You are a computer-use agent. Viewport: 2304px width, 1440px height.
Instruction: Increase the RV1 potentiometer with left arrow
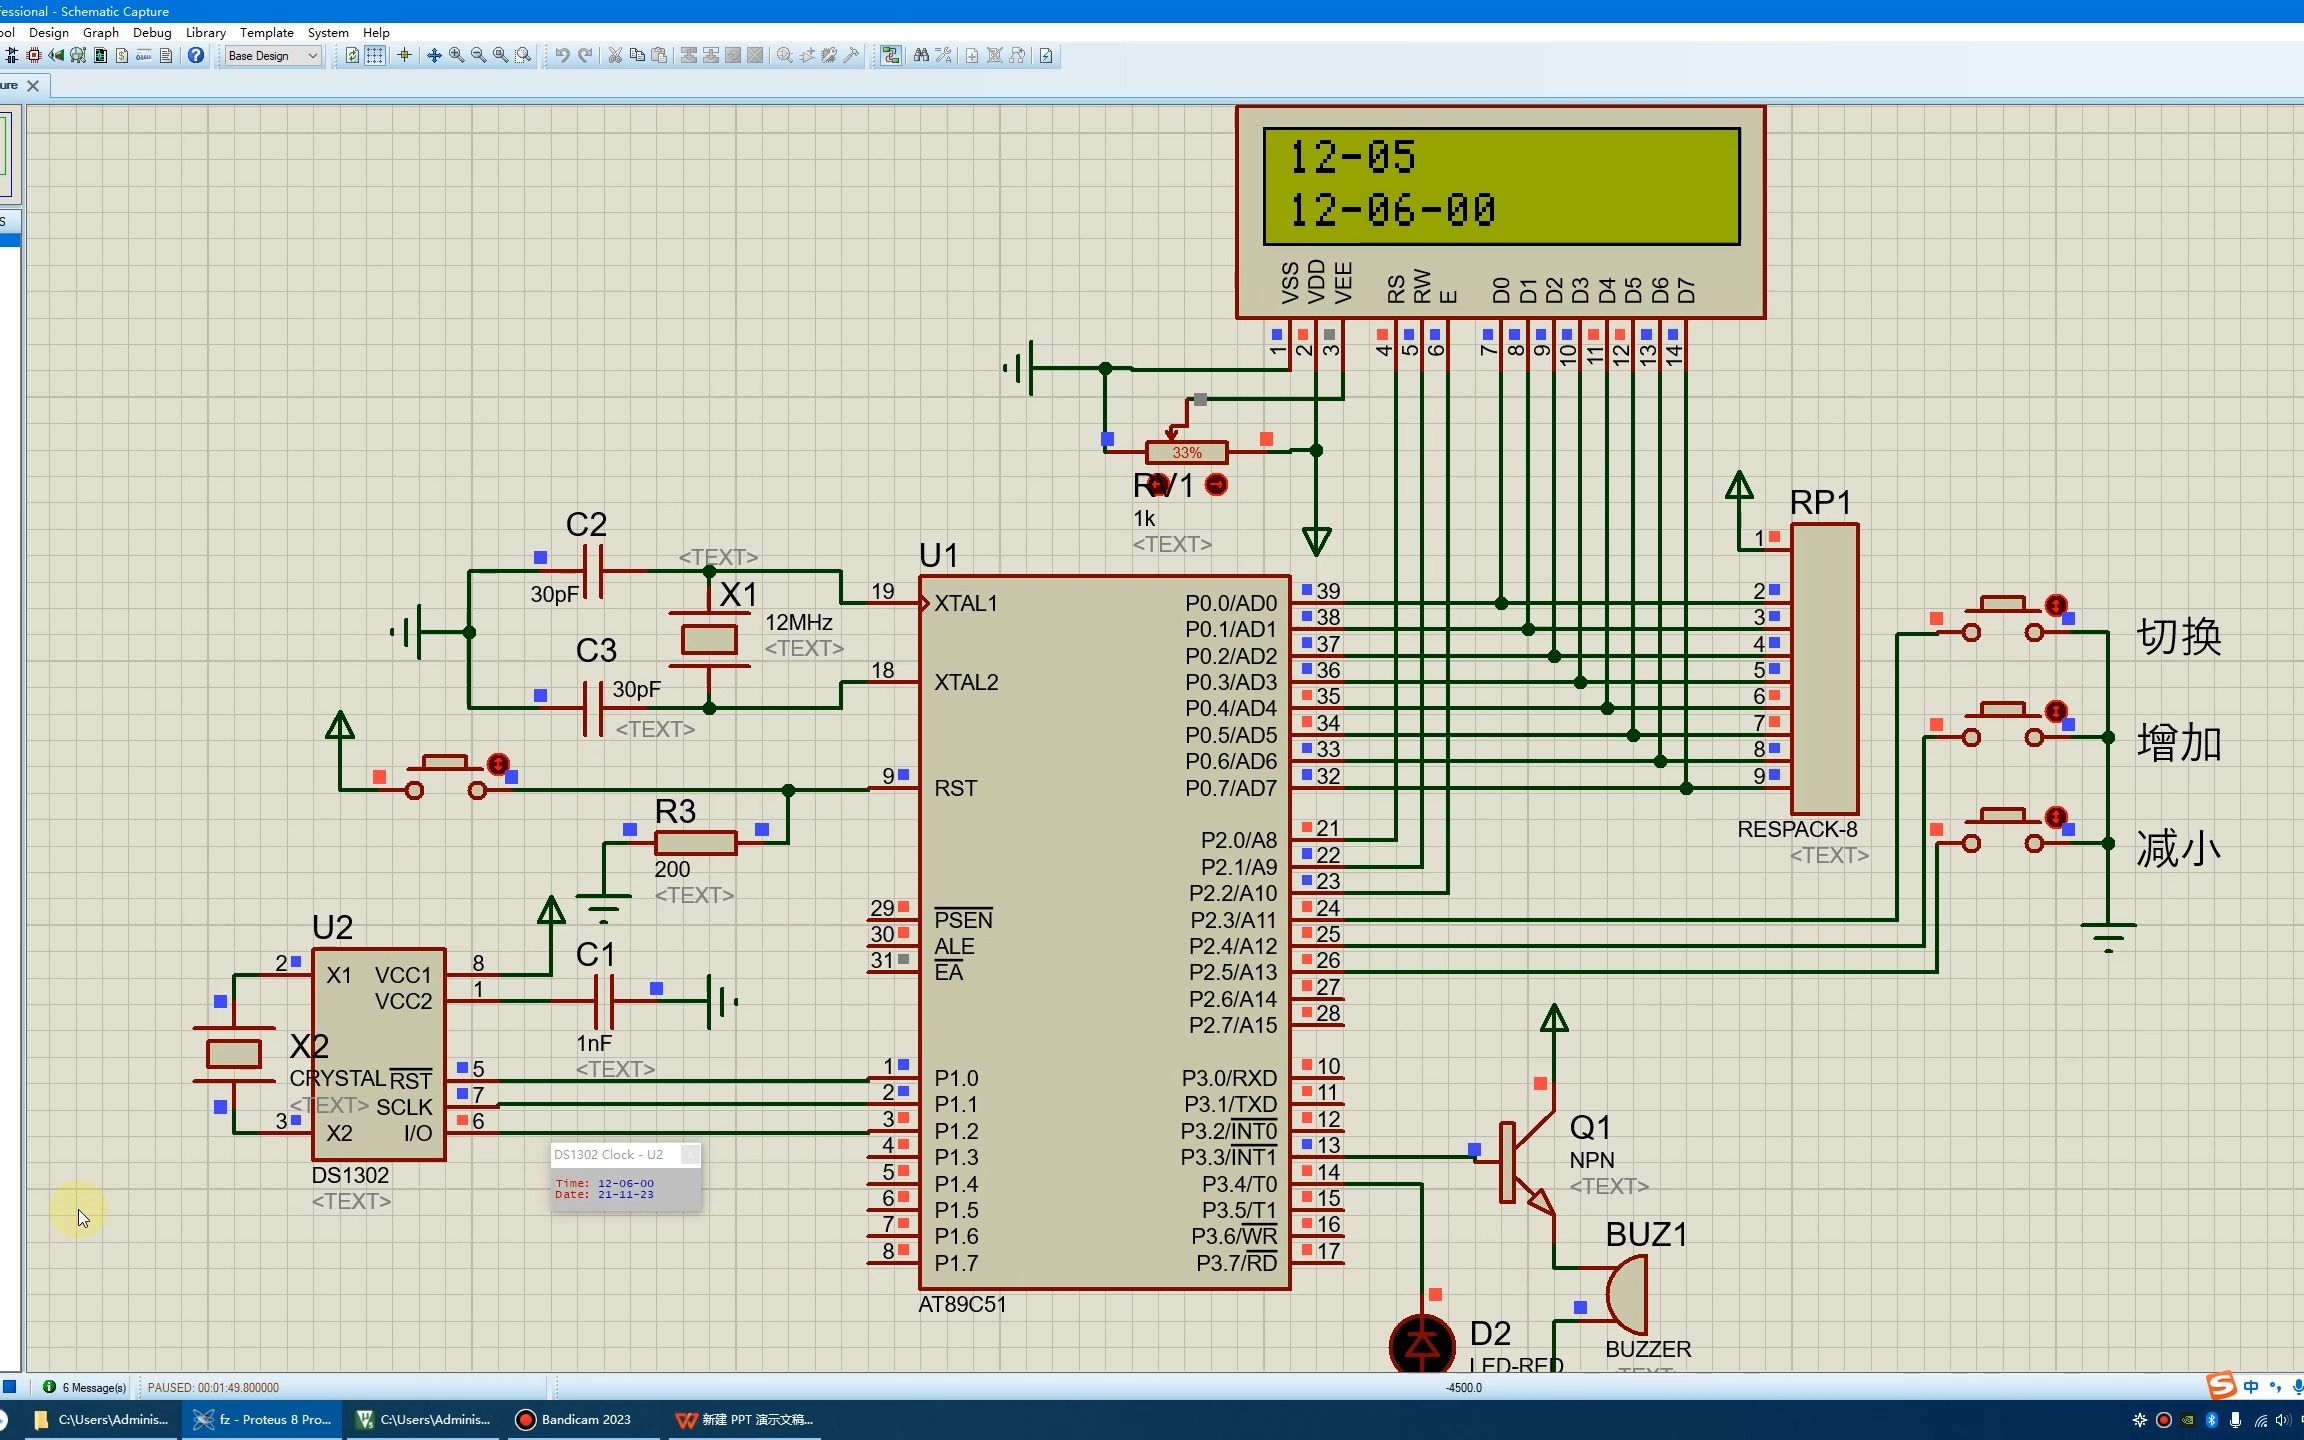point(1157,485)
